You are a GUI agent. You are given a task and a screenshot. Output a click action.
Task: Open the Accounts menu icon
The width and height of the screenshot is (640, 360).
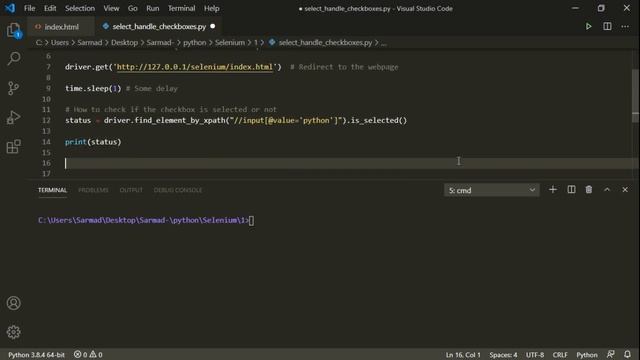point(13,303)
